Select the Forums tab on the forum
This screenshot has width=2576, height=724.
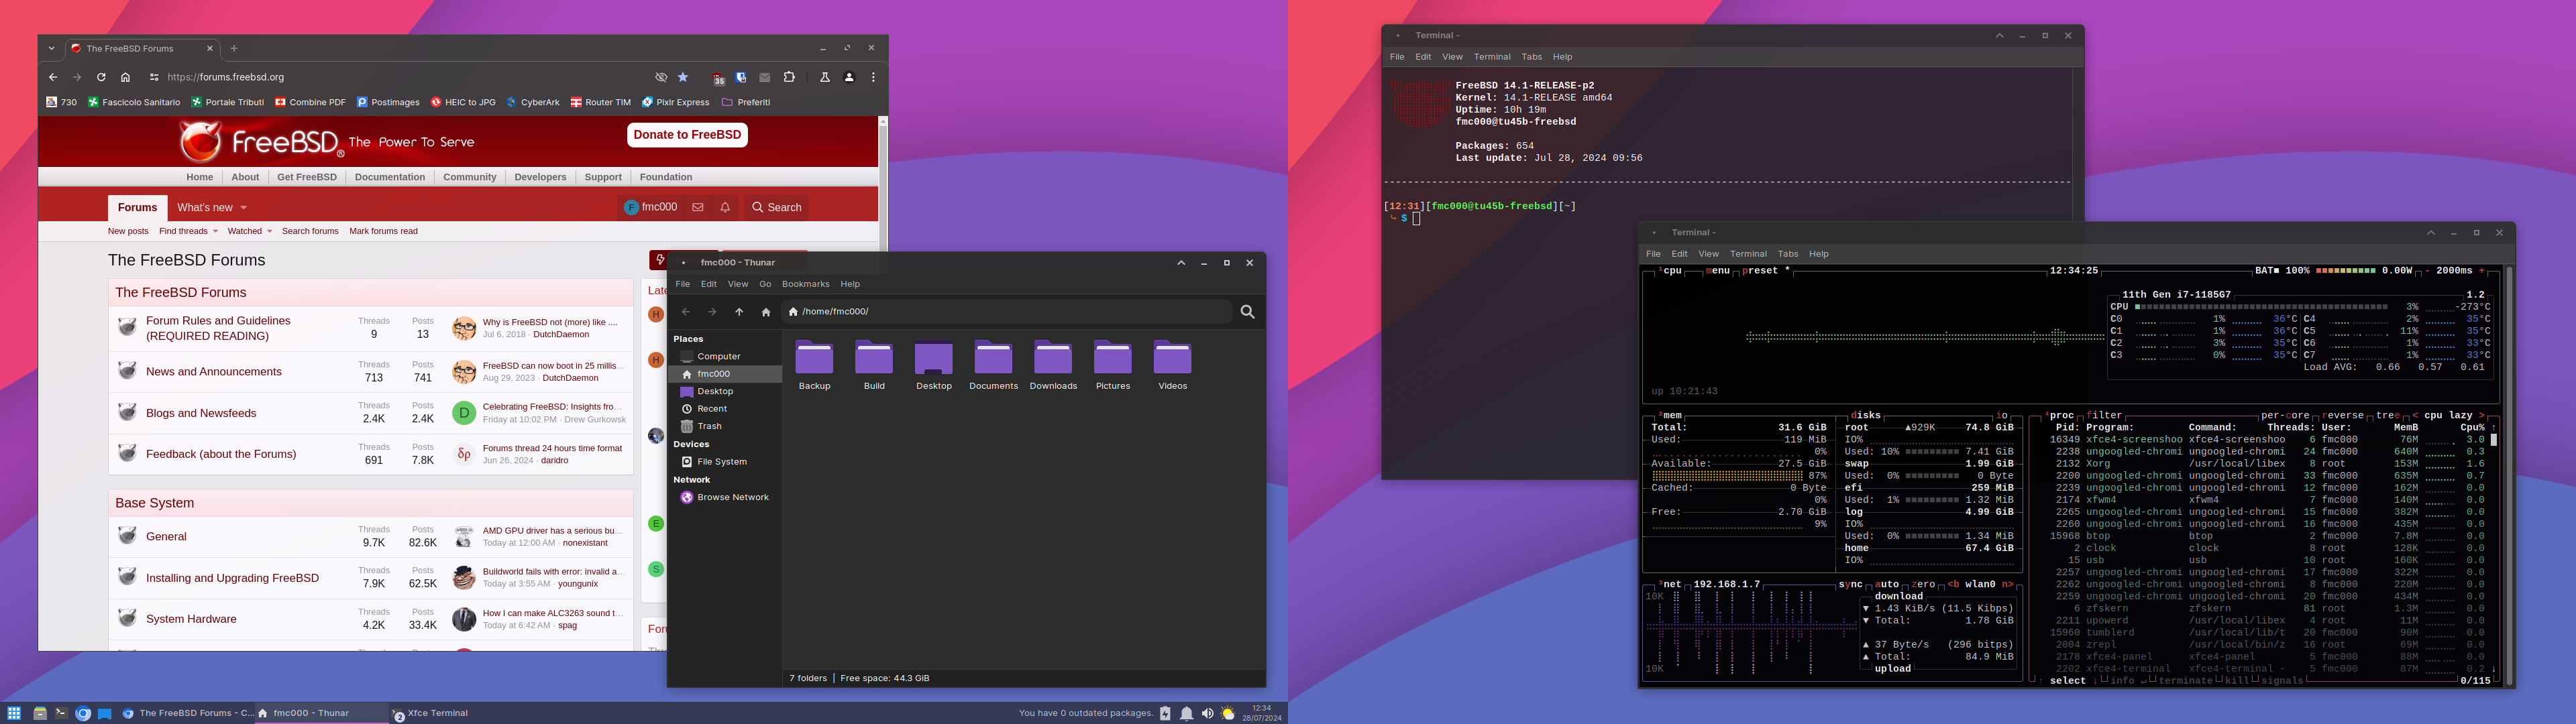137,207
